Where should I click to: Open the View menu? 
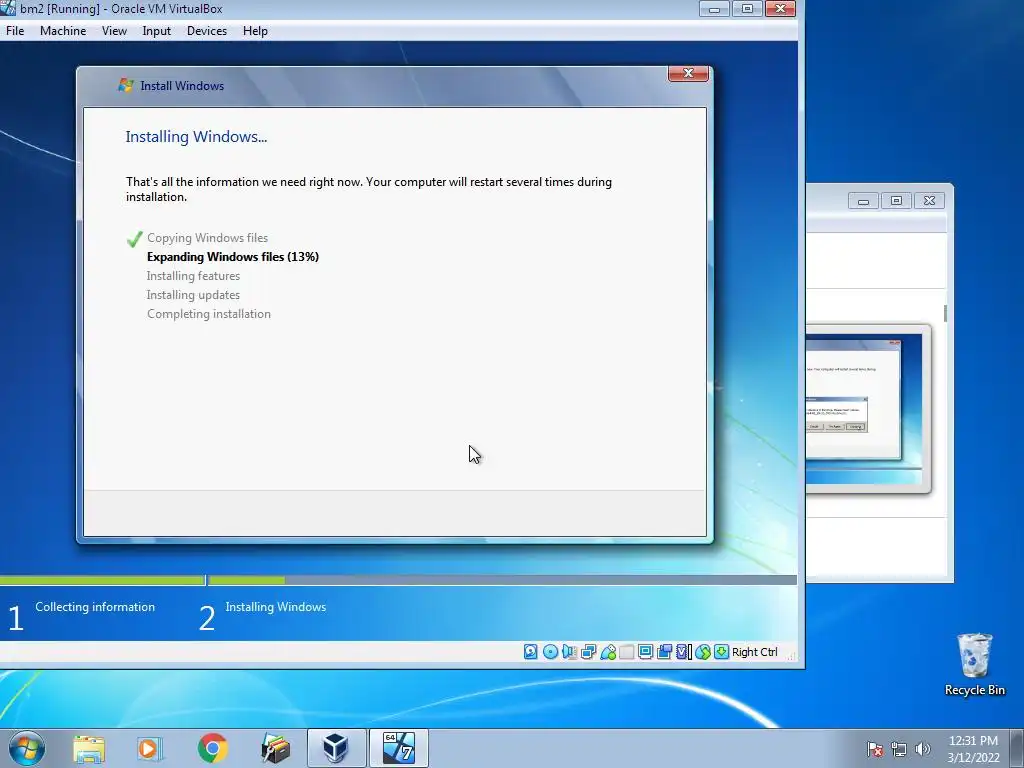pos(114,31)
